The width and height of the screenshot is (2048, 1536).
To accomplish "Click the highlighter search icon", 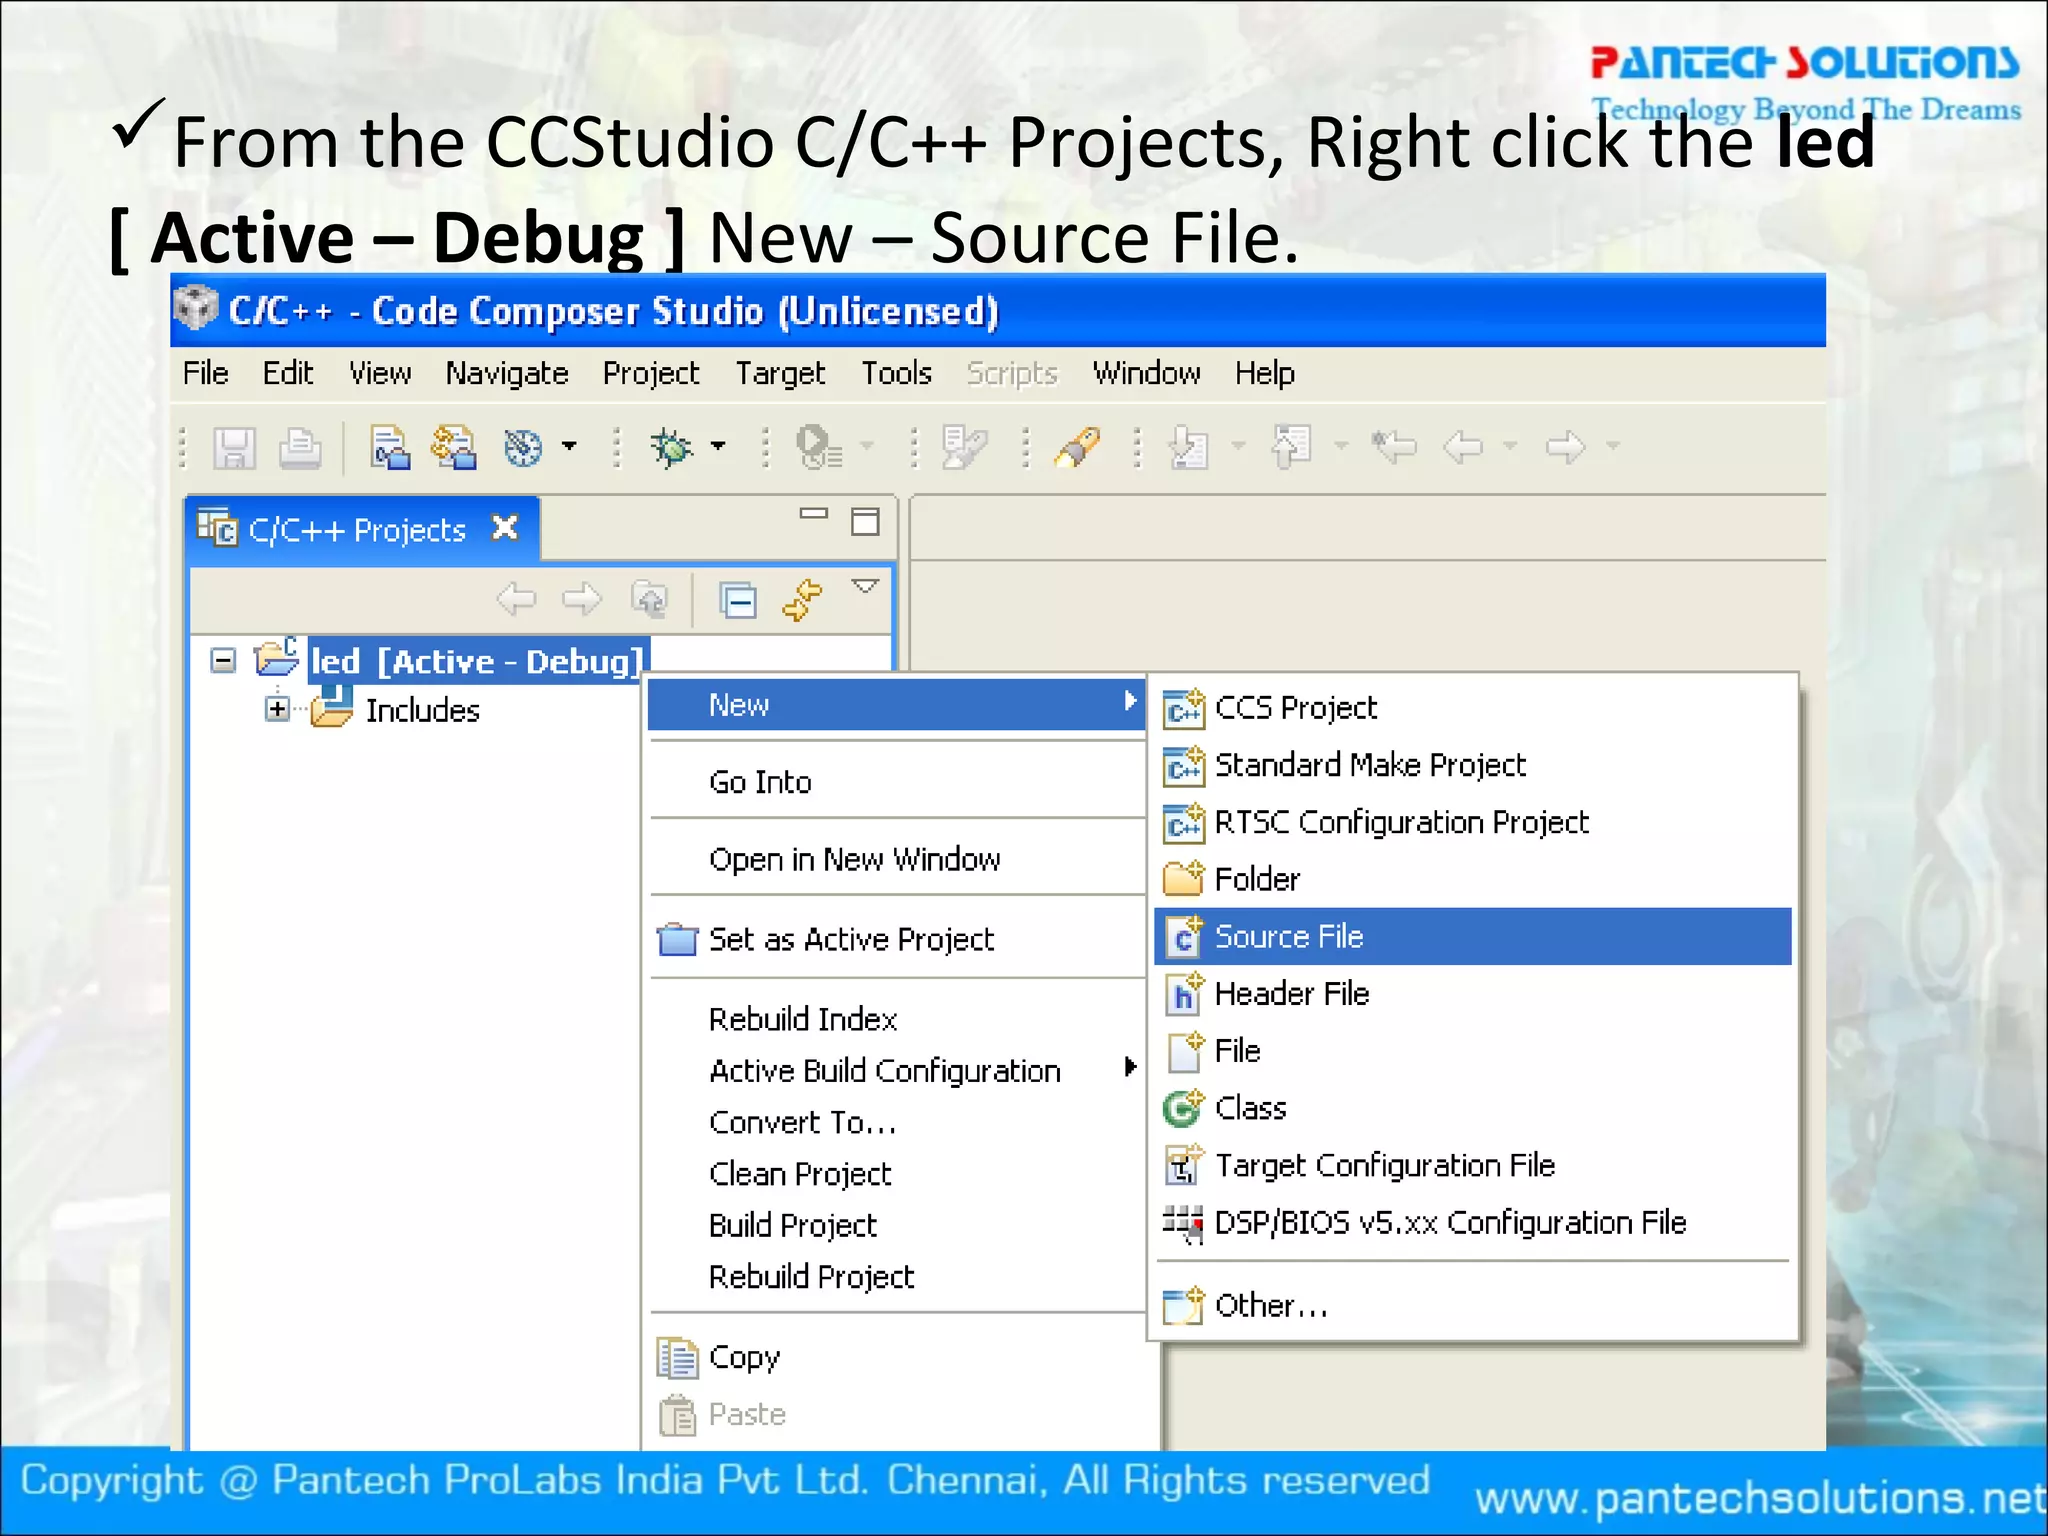I will [x=1079, y=447].
